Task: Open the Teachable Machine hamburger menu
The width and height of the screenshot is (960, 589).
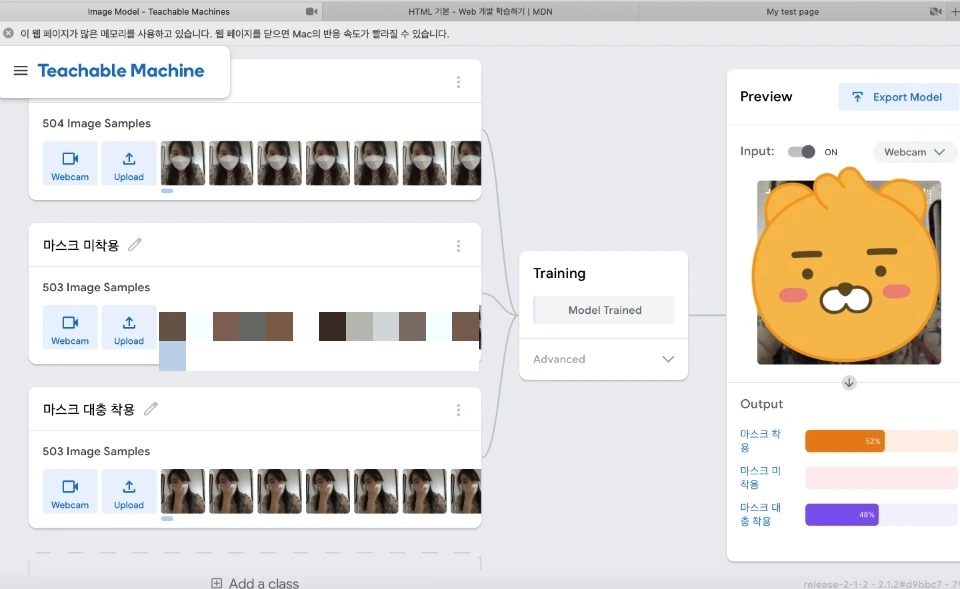Action: pyautogui.click(x=21, y=70)
